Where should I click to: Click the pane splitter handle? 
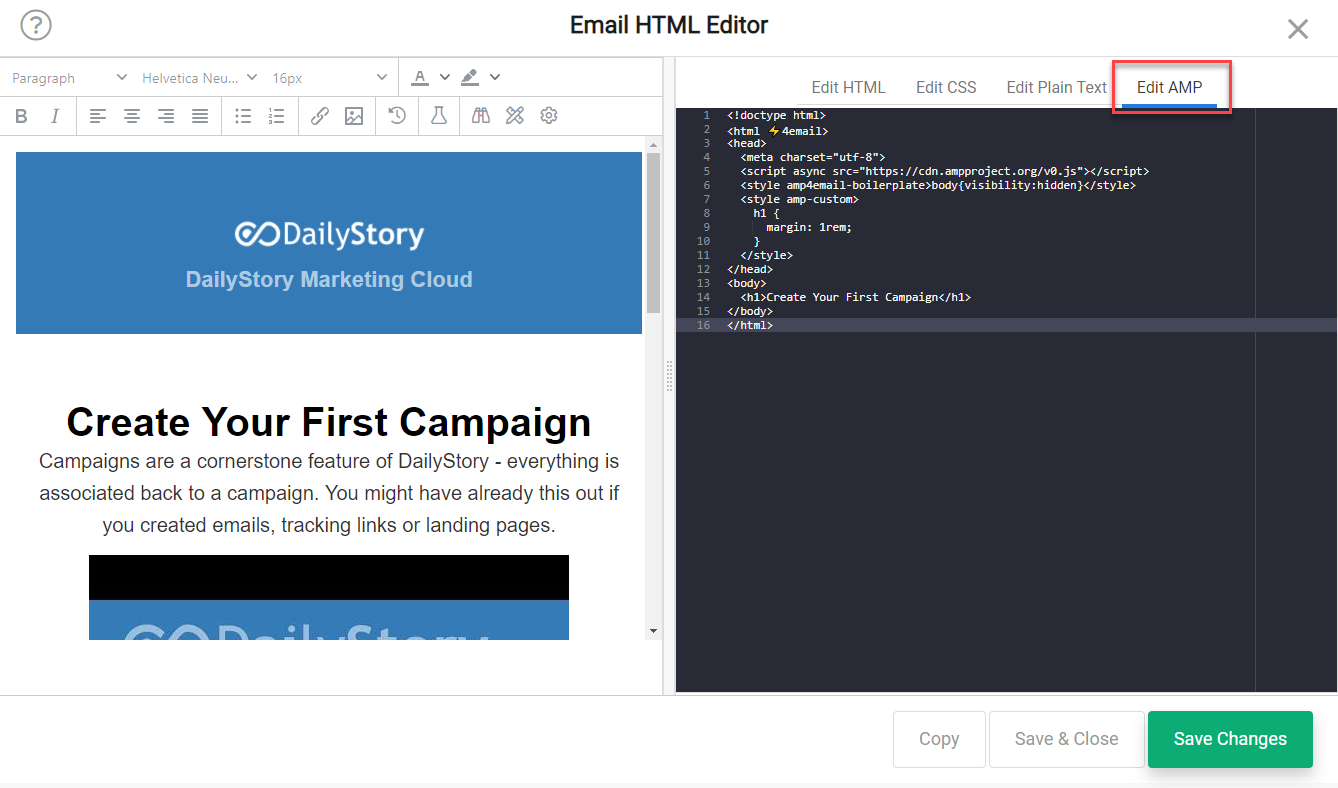tap(669, 376)
